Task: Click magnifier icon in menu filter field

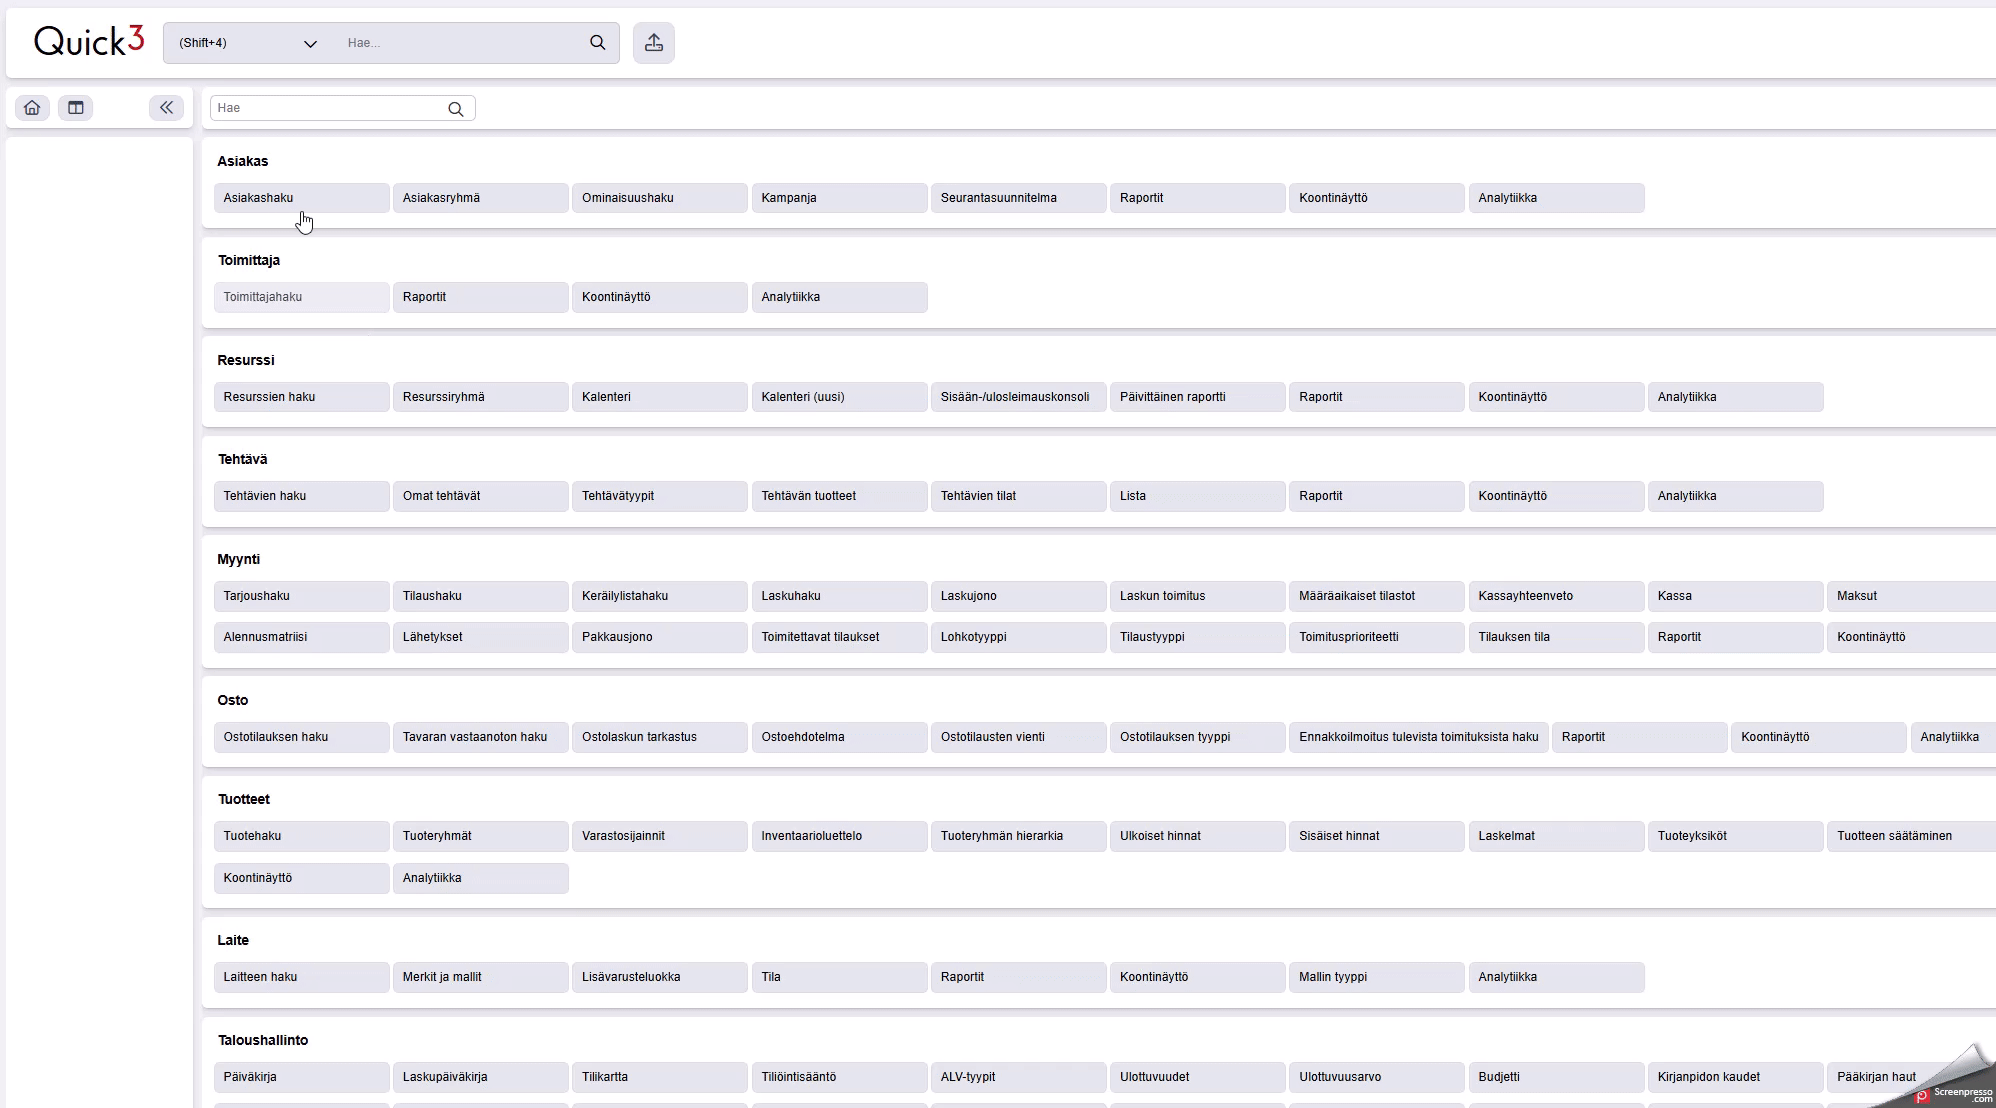Action: point(456,109)
